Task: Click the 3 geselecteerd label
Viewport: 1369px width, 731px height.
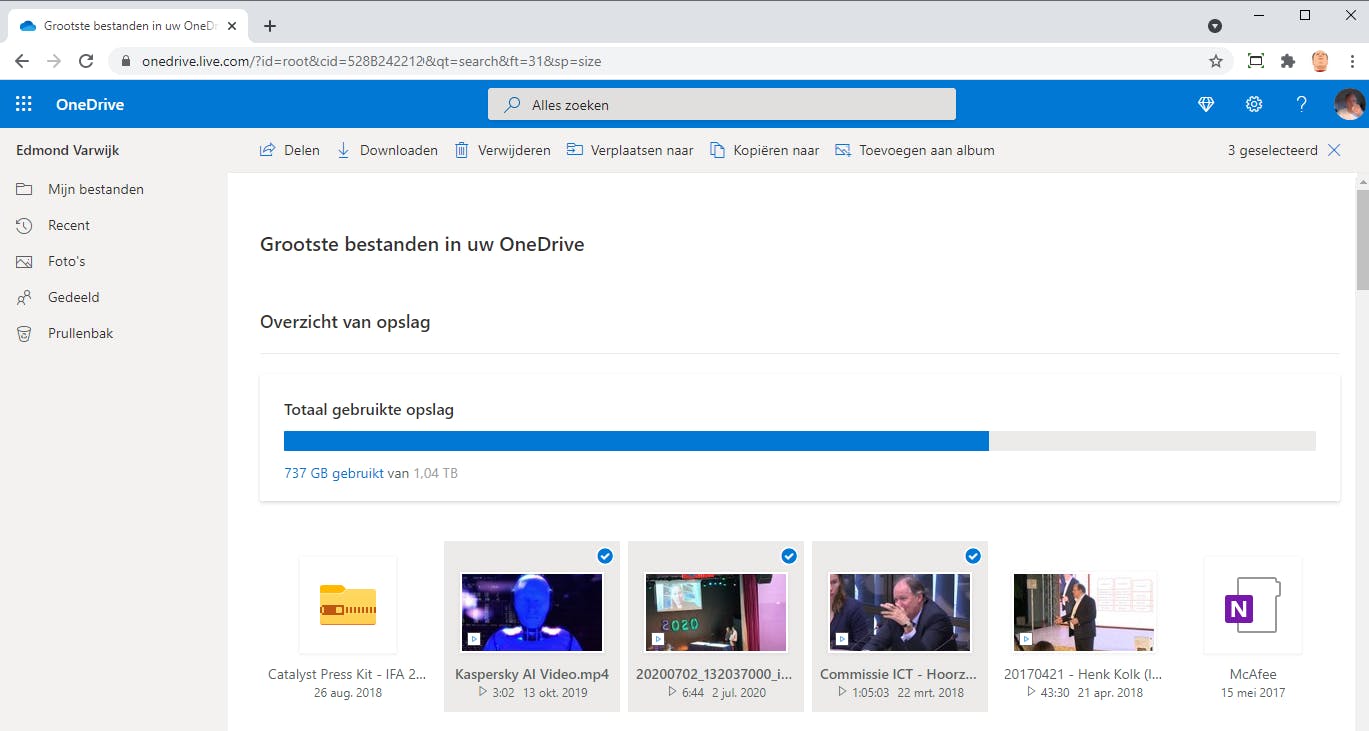Action: 1272,150
